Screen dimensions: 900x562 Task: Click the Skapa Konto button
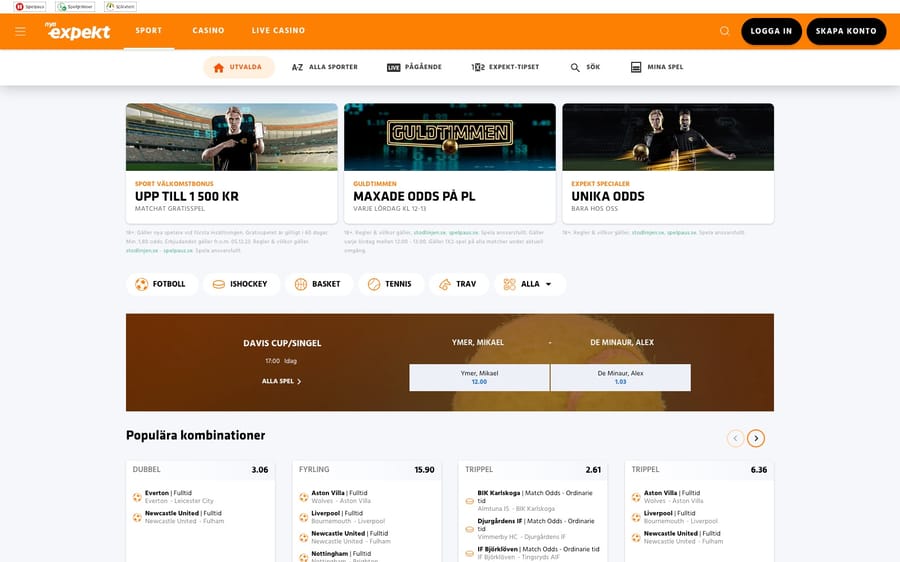point(846,31)
